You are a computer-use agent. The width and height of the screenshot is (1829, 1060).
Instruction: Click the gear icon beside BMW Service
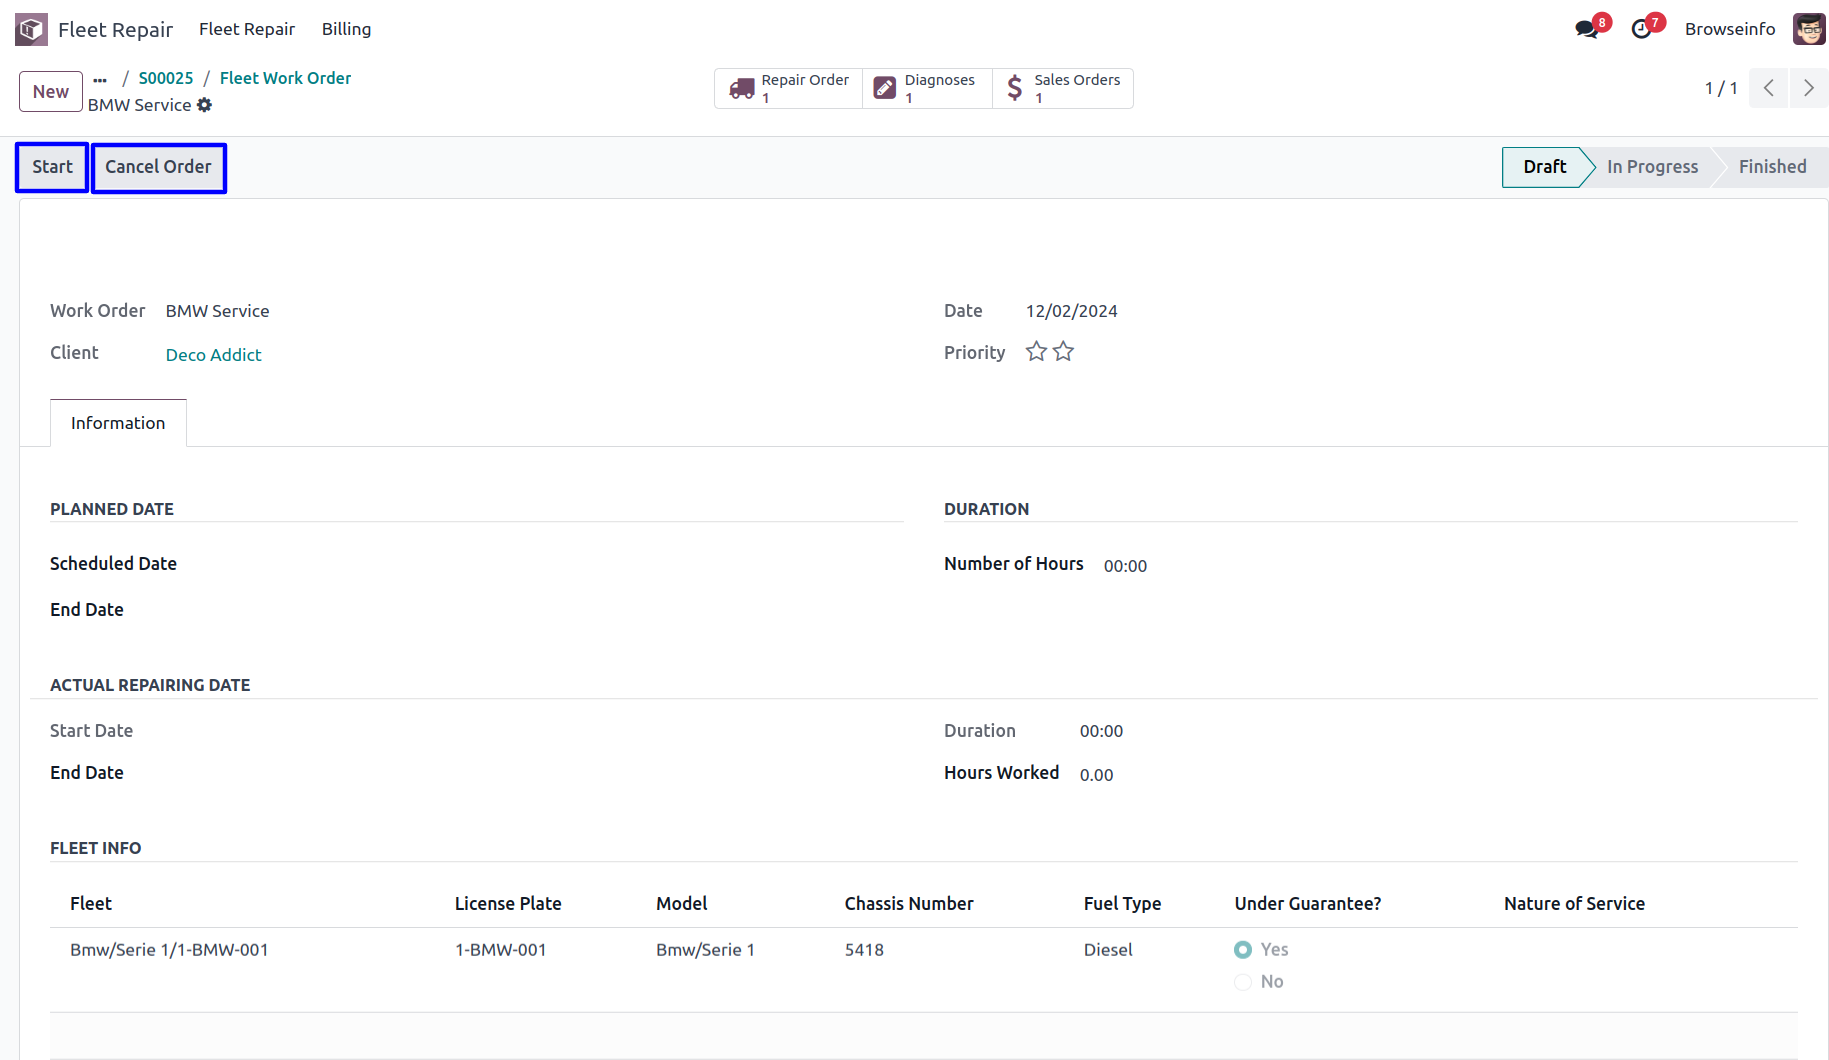(x=205, y=105)
